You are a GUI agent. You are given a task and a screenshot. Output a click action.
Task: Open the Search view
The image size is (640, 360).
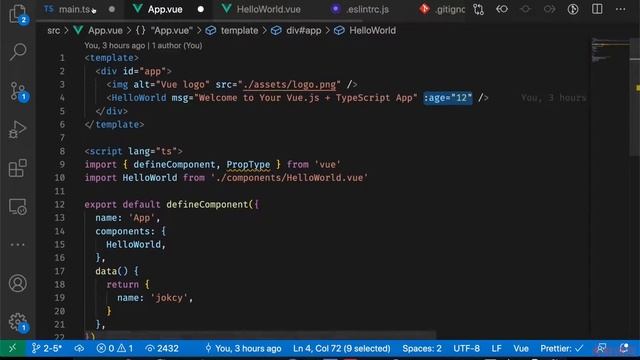point(18,52)
